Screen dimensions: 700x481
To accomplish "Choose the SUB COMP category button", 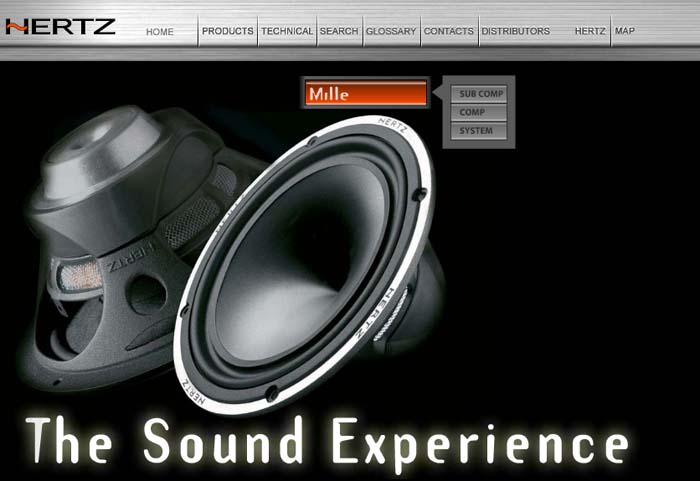I will (479, 94).
